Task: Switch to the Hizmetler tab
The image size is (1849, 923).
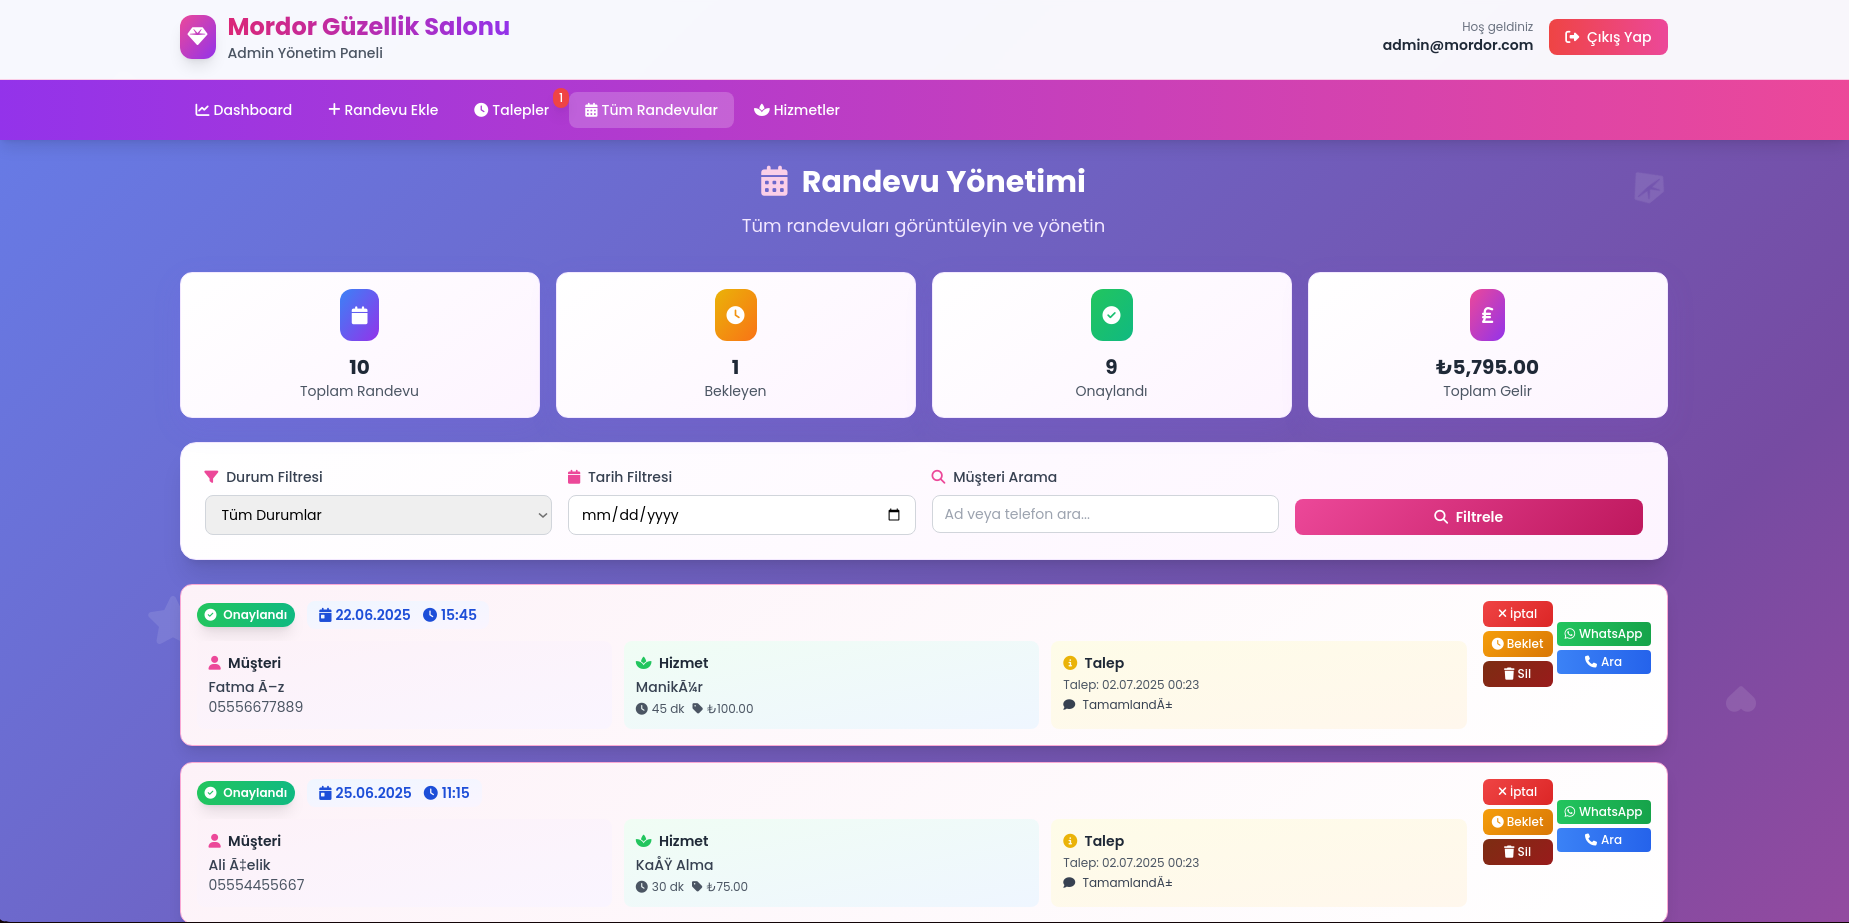Action: (x=797, y=110)
